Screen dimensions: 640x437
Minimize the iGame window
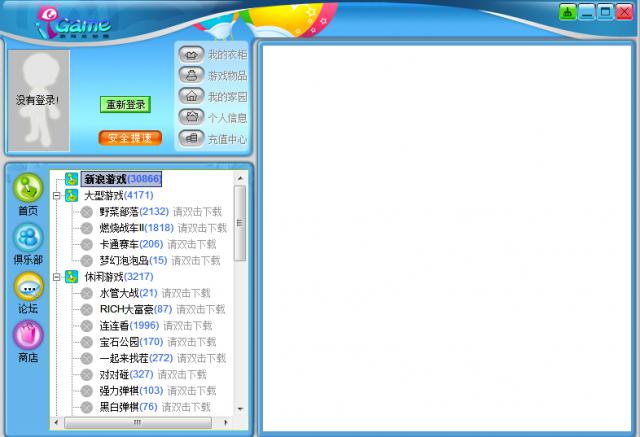coord(586,12)
